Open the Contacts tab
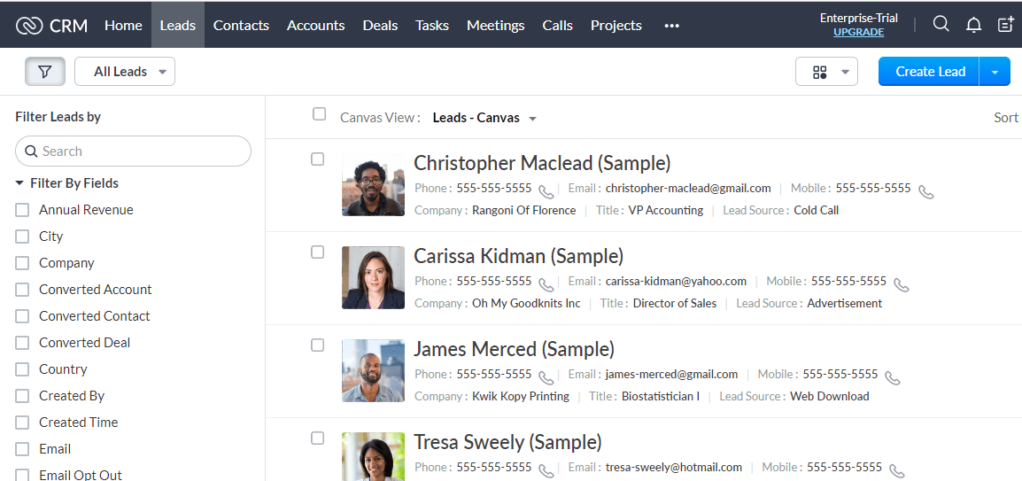The height and width of the screenshot is (481, 1022). pyautogui.click(x=241, y=25)
